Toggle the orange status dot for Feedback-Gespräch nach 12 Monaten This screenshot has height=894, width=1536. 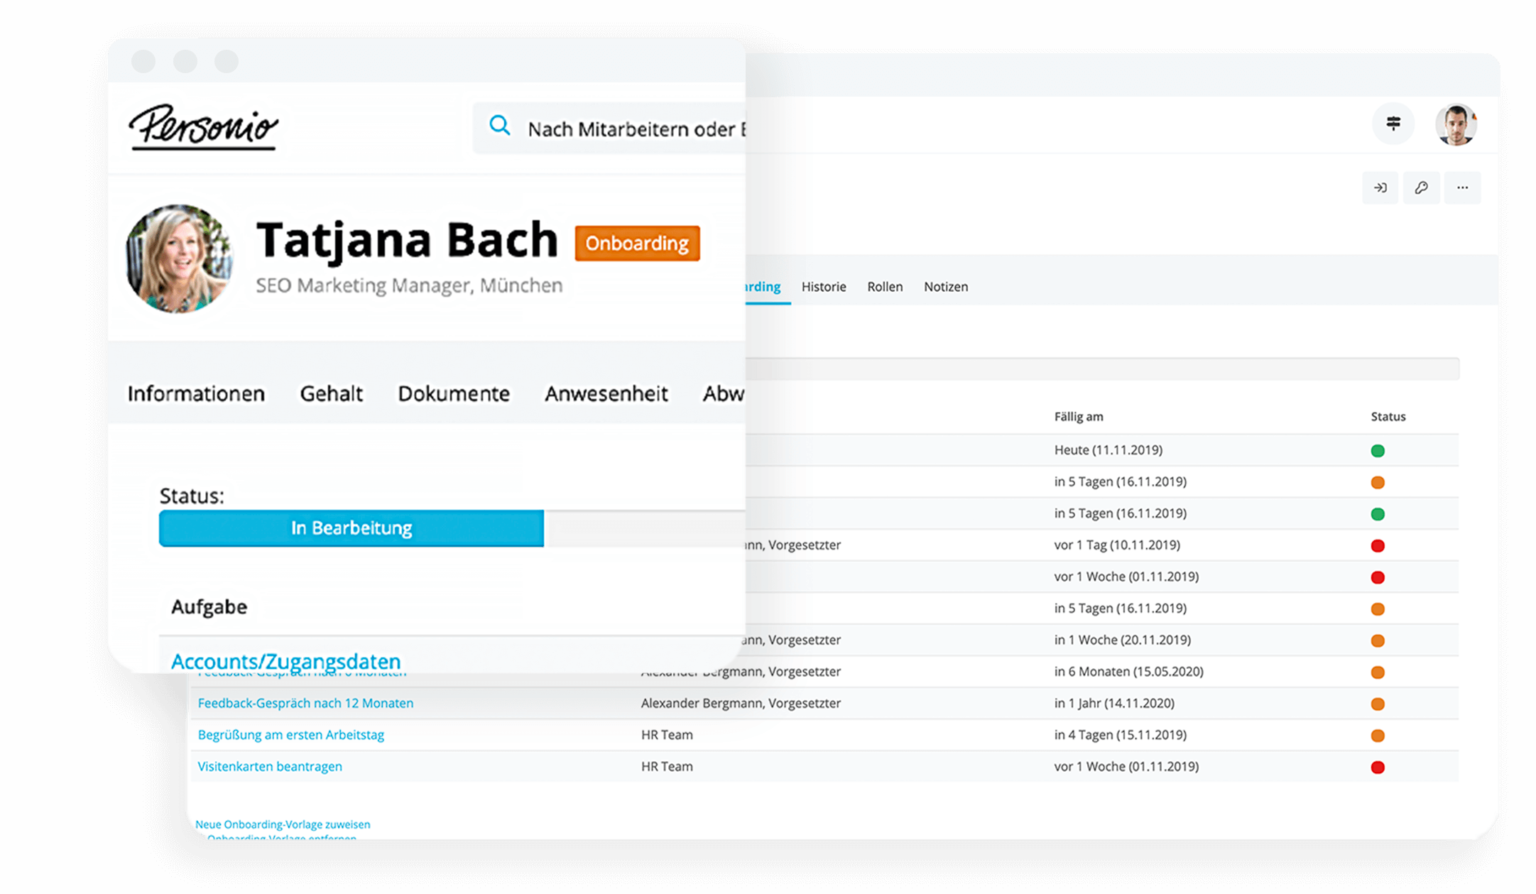pos(1378,703)
